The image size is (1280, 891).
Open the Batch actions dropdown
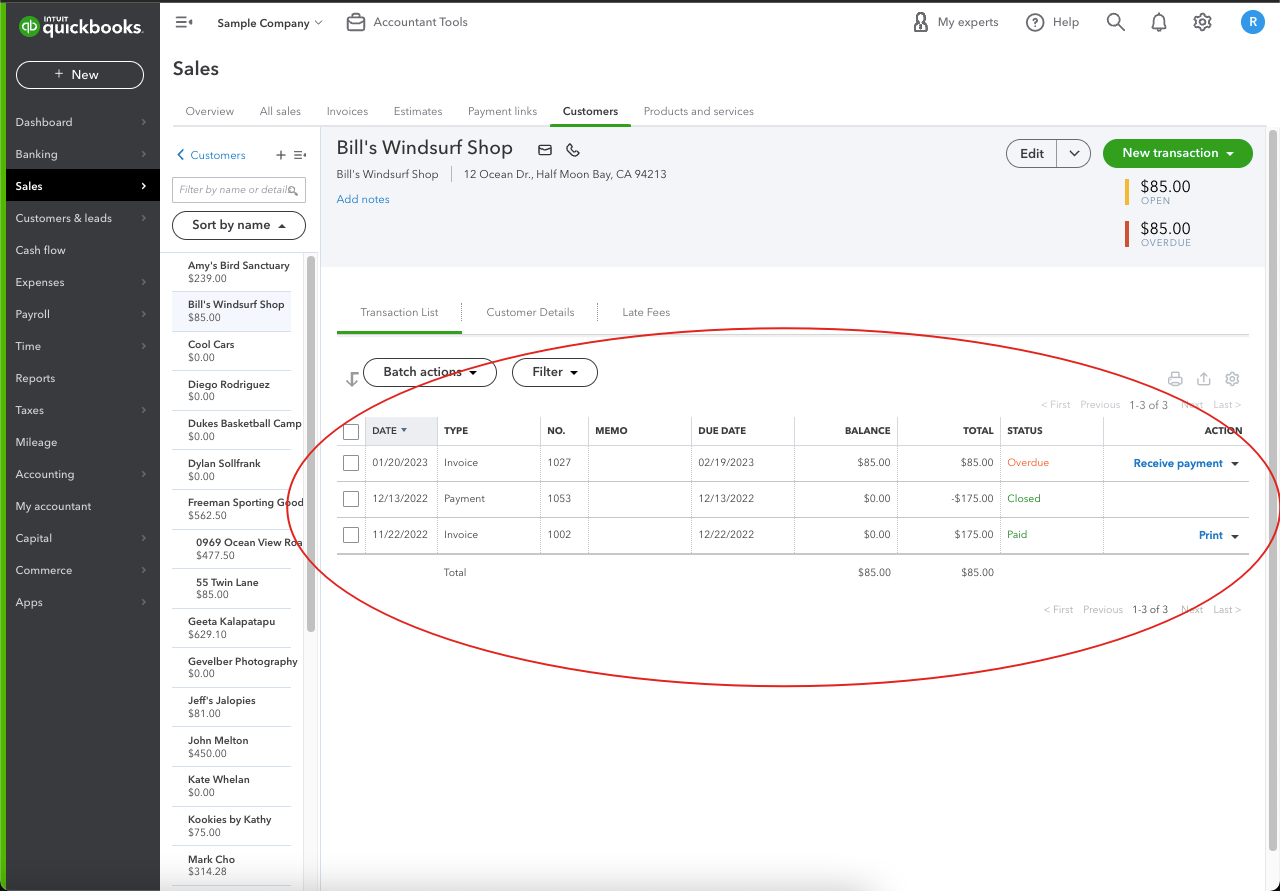pos(429,372)
